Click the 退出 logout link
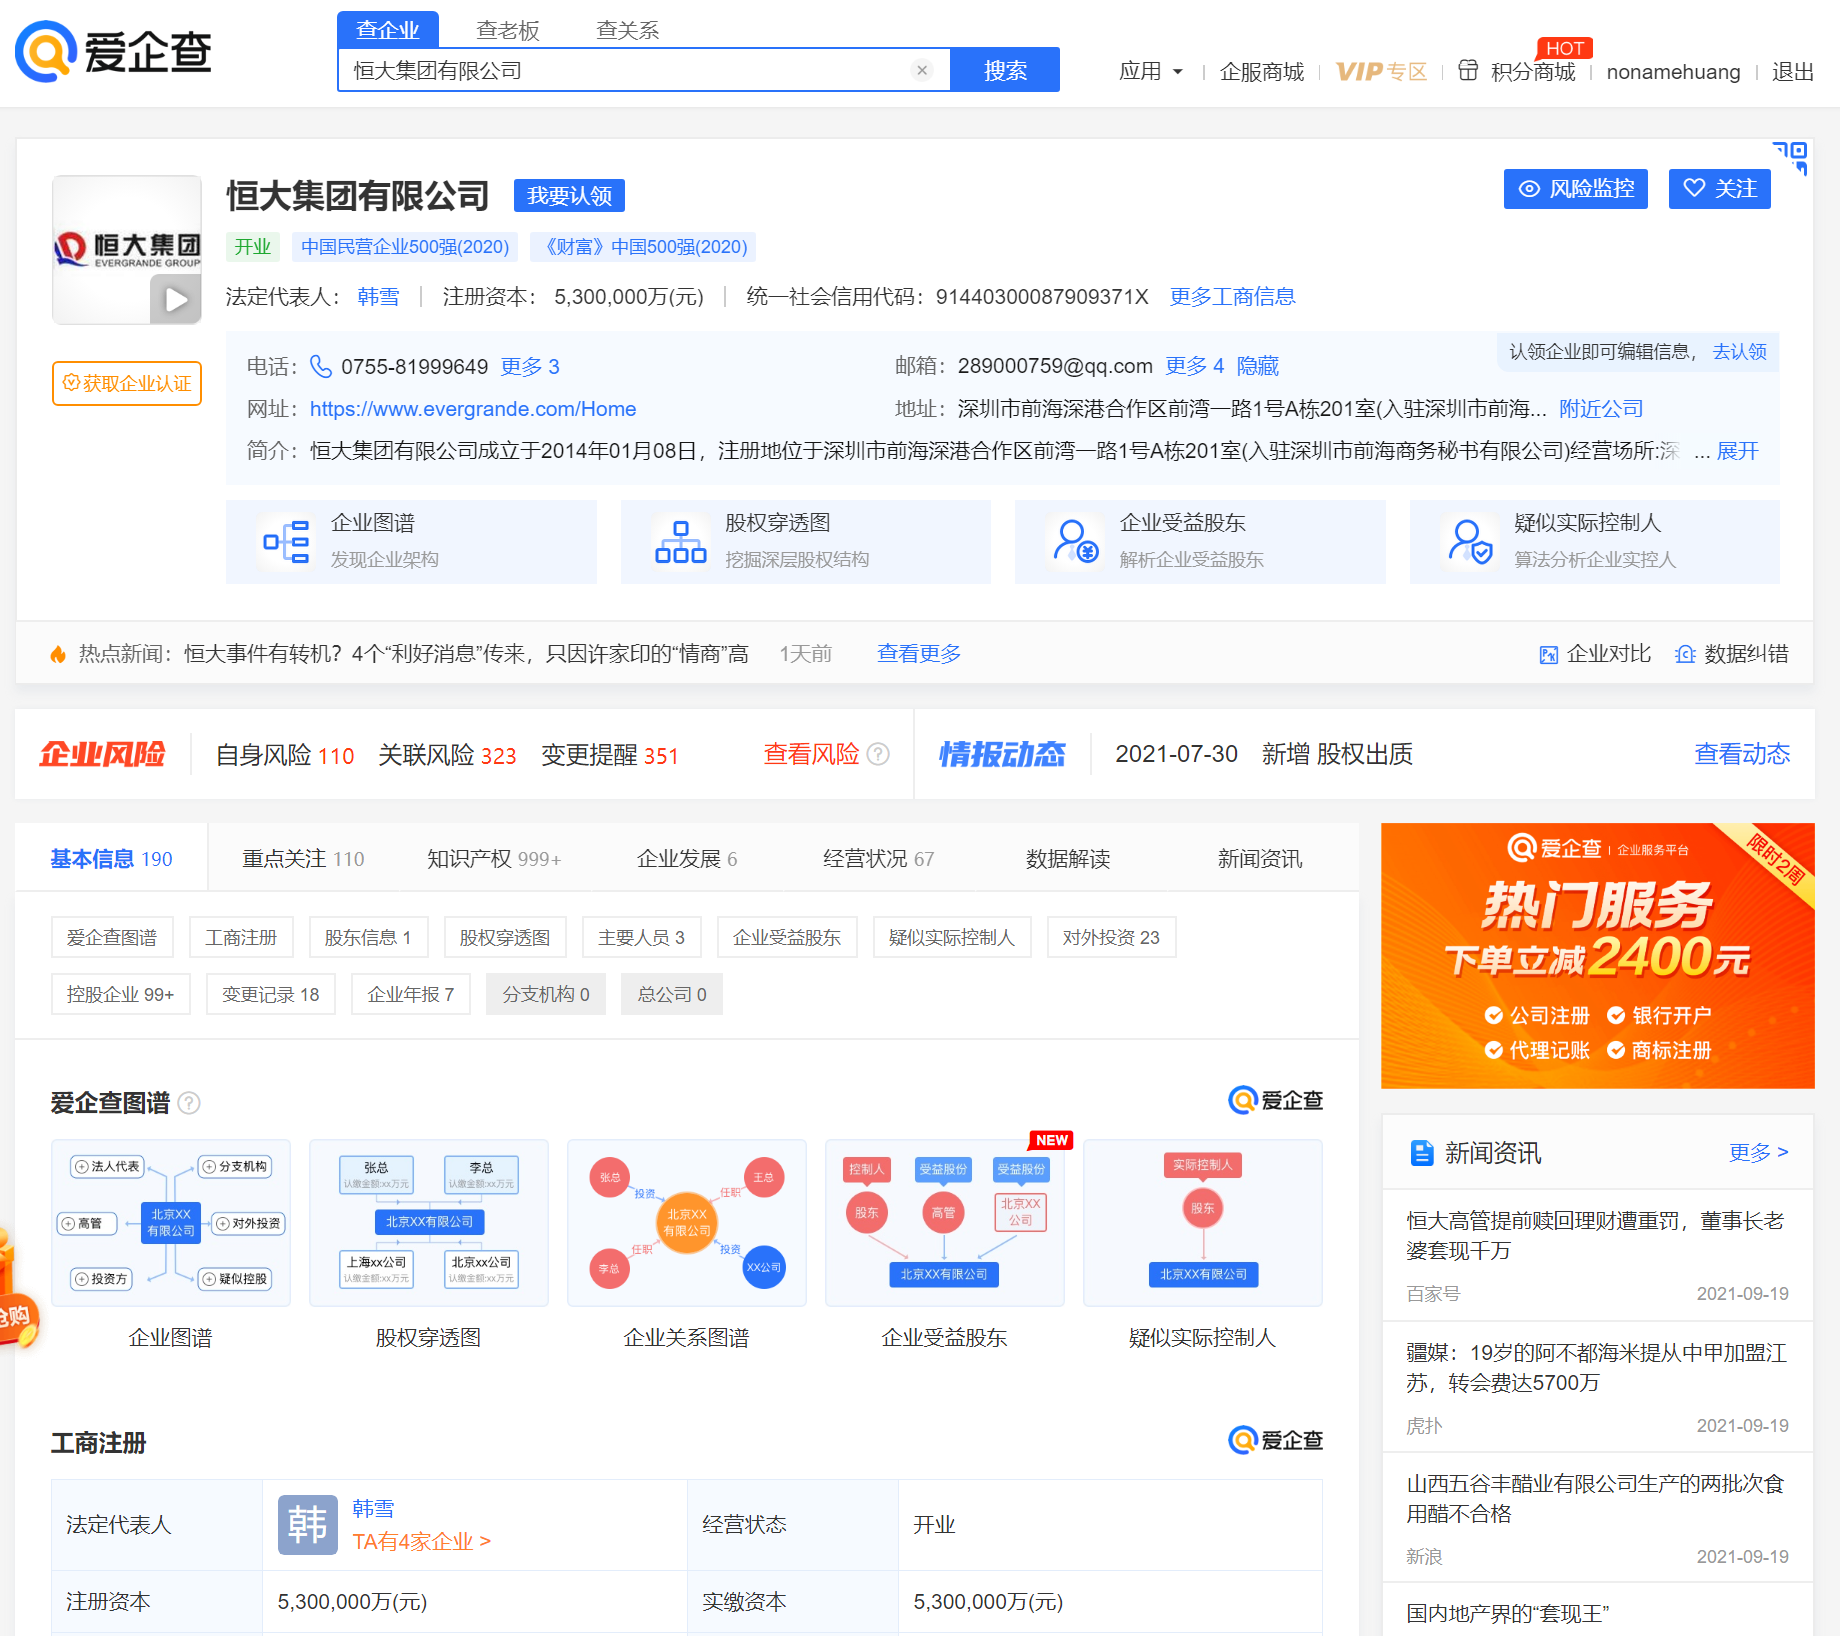The image size is (1840, 1636). [x=1792, y=72]
